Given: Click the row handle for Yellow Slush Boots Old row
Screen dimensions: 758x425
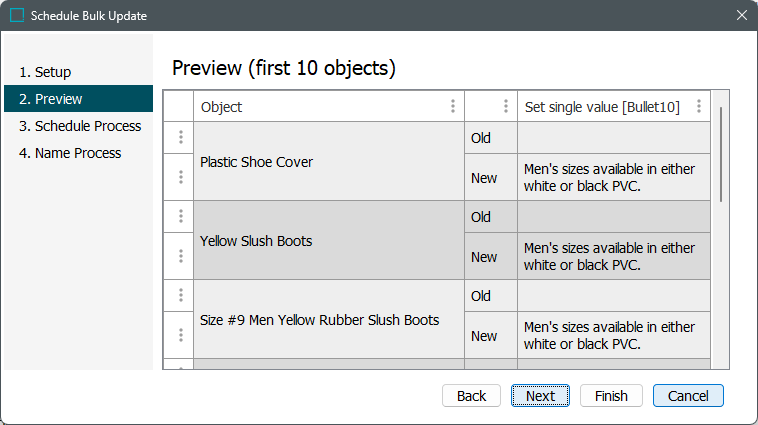Looking at the screenshot, I should coord(180,217).
